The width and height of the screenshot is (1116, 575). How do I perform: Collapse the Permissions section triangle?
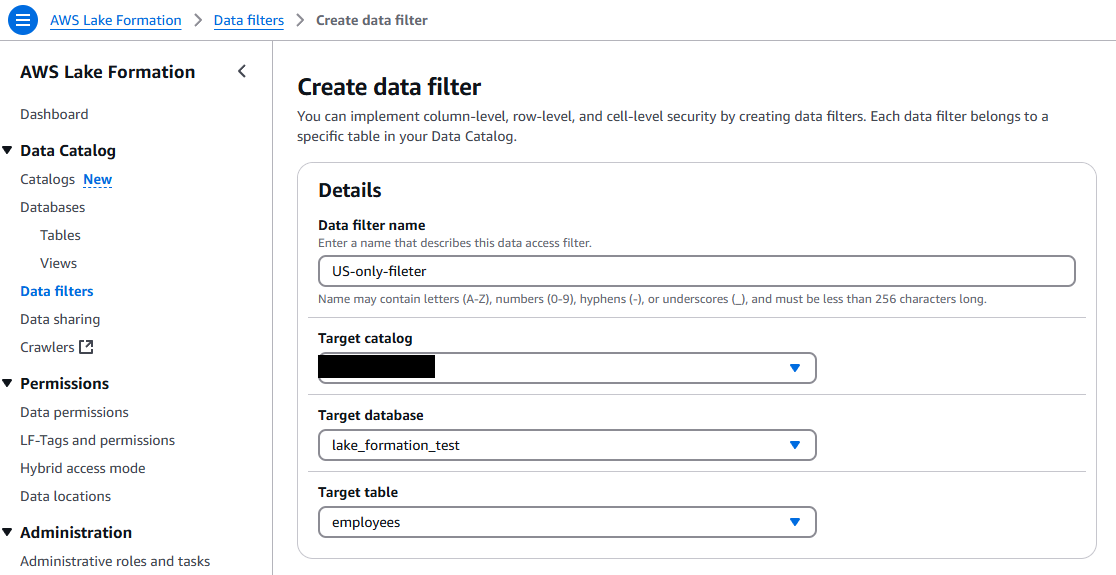tap(8, 383)
